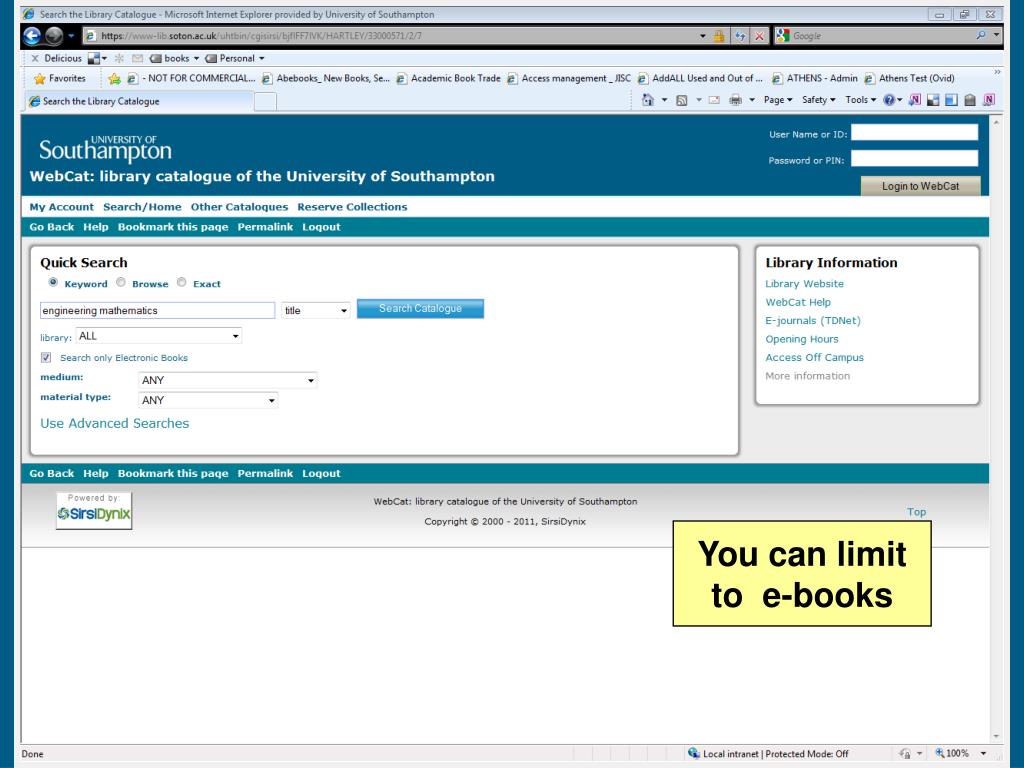Viewport: 1024px width, 768px height.
Task: Click the red stop loading icon
Action: coord(759,36)
